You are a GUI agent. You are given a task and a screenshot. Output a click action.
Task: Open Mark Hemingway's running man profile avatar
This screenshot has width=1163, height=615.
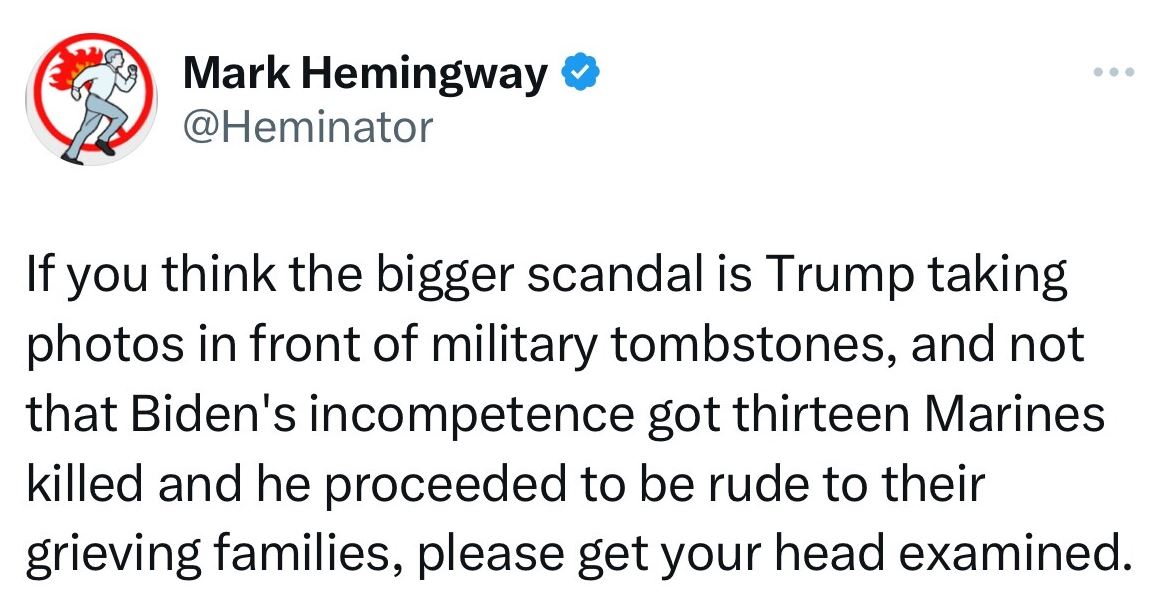click(x=91, y=99)
